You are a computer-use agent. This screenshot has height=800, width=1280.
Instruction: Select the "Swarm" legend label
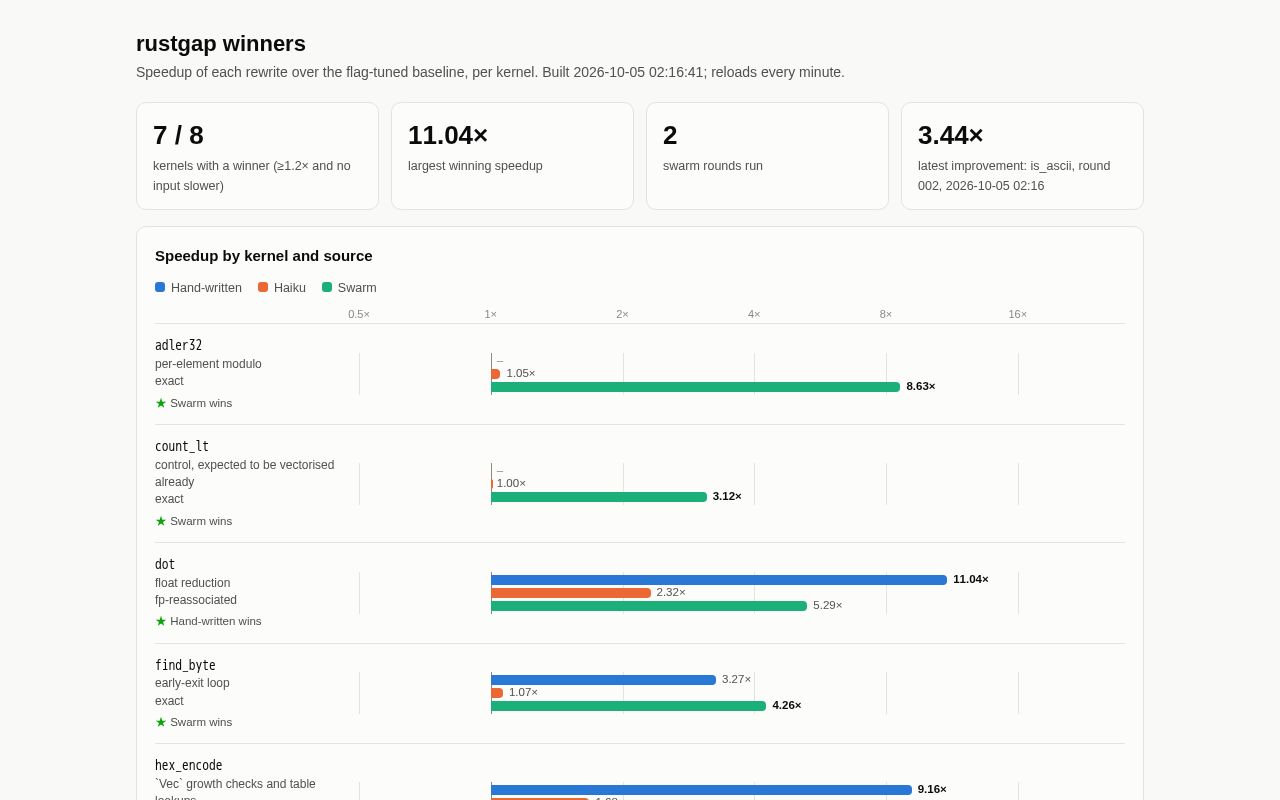pos(357,288)
